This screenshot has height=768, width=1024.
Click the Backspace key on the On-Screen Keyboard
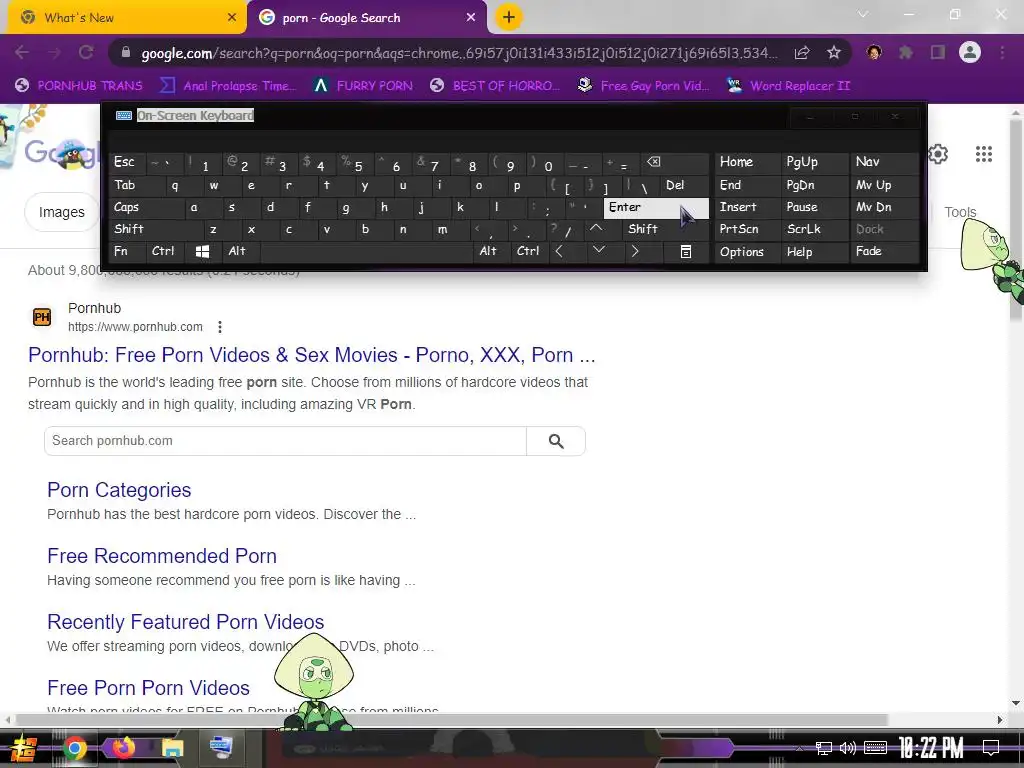pos(674,163)
